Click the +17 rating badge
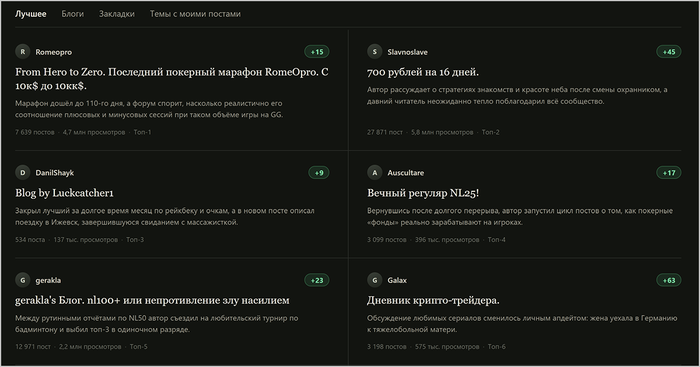The width and height of the screenshot is (700, 367). 669,173
